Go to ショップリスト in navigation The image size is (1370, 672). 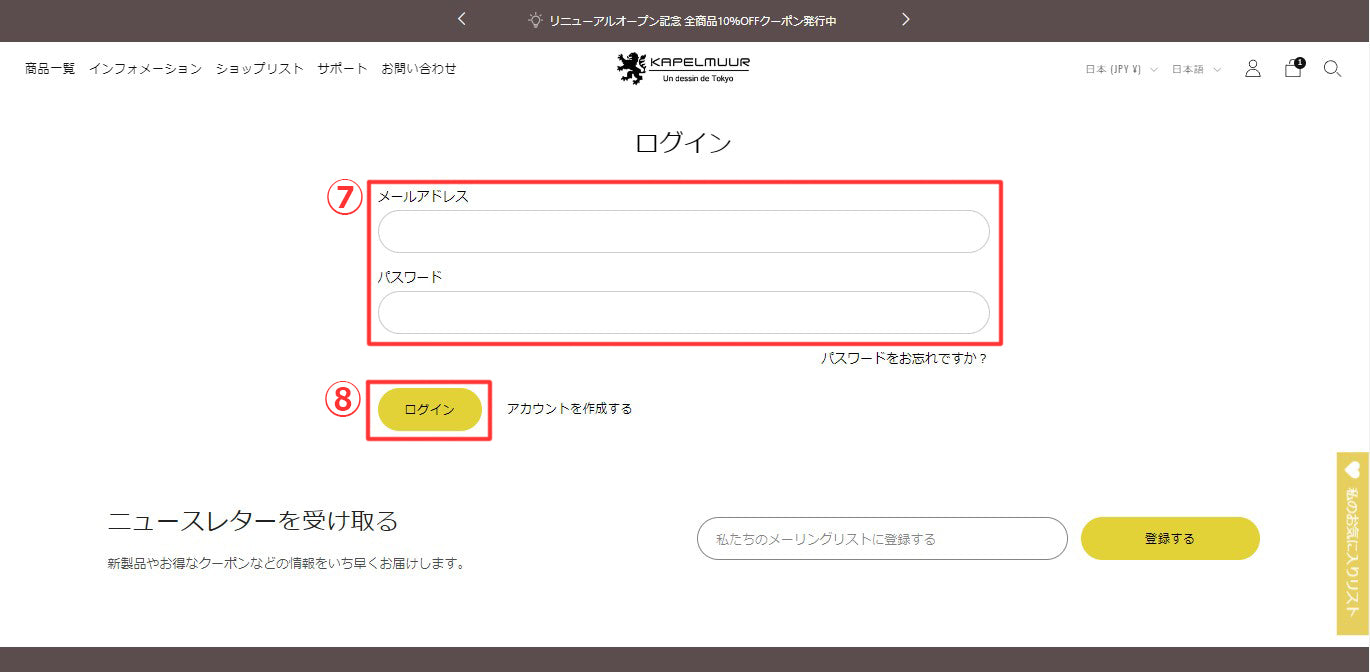tap(259, 69)
